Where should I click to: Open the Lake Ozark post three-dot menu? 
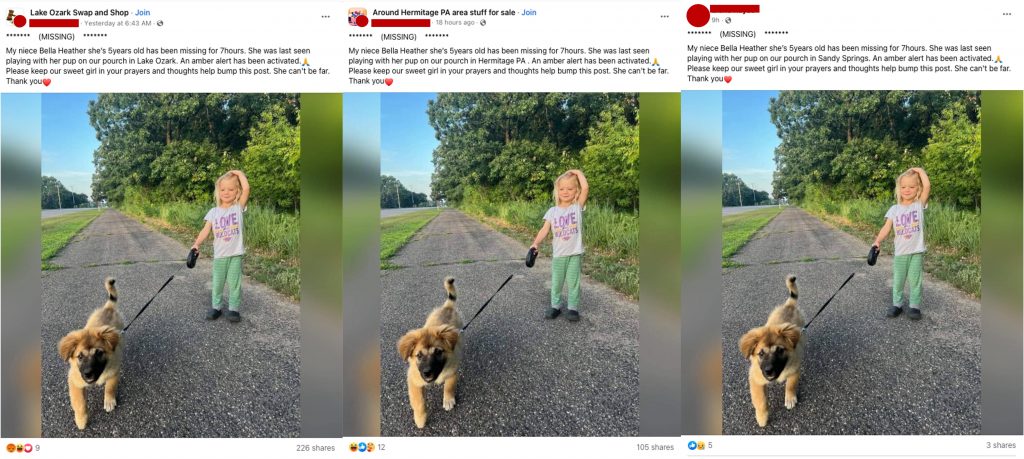[x=325, y=16]
